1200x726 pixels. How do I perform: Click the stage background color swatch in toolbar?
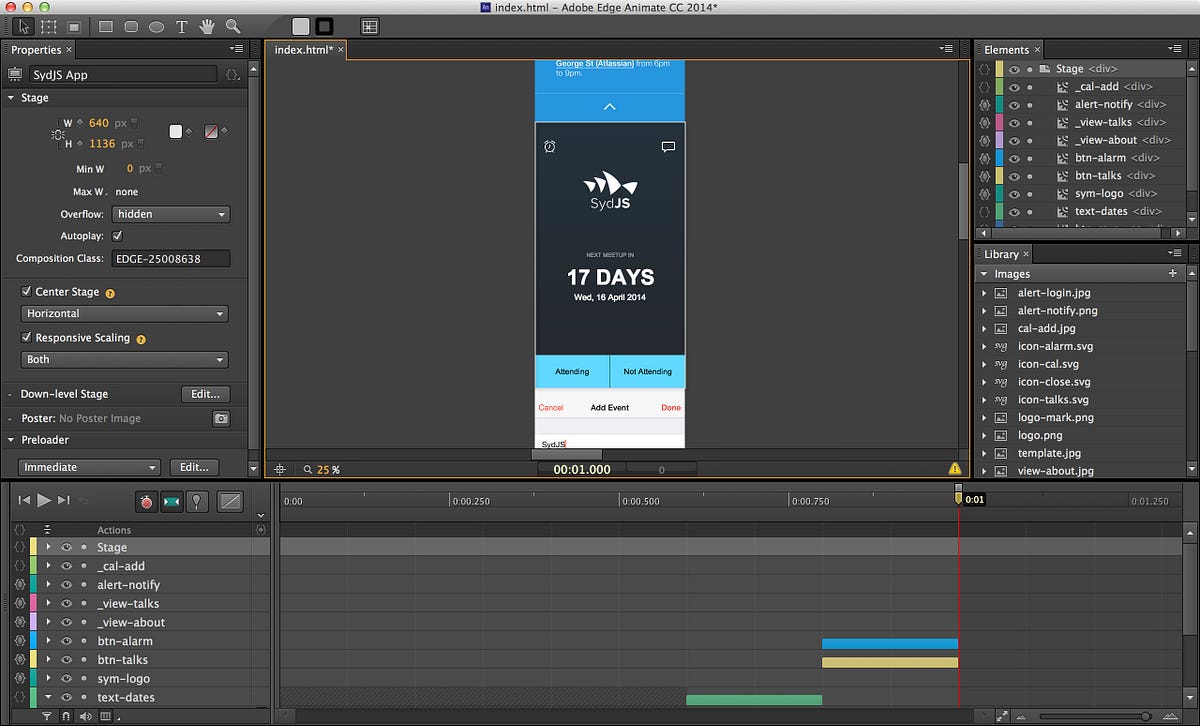(x=300, y=27)
